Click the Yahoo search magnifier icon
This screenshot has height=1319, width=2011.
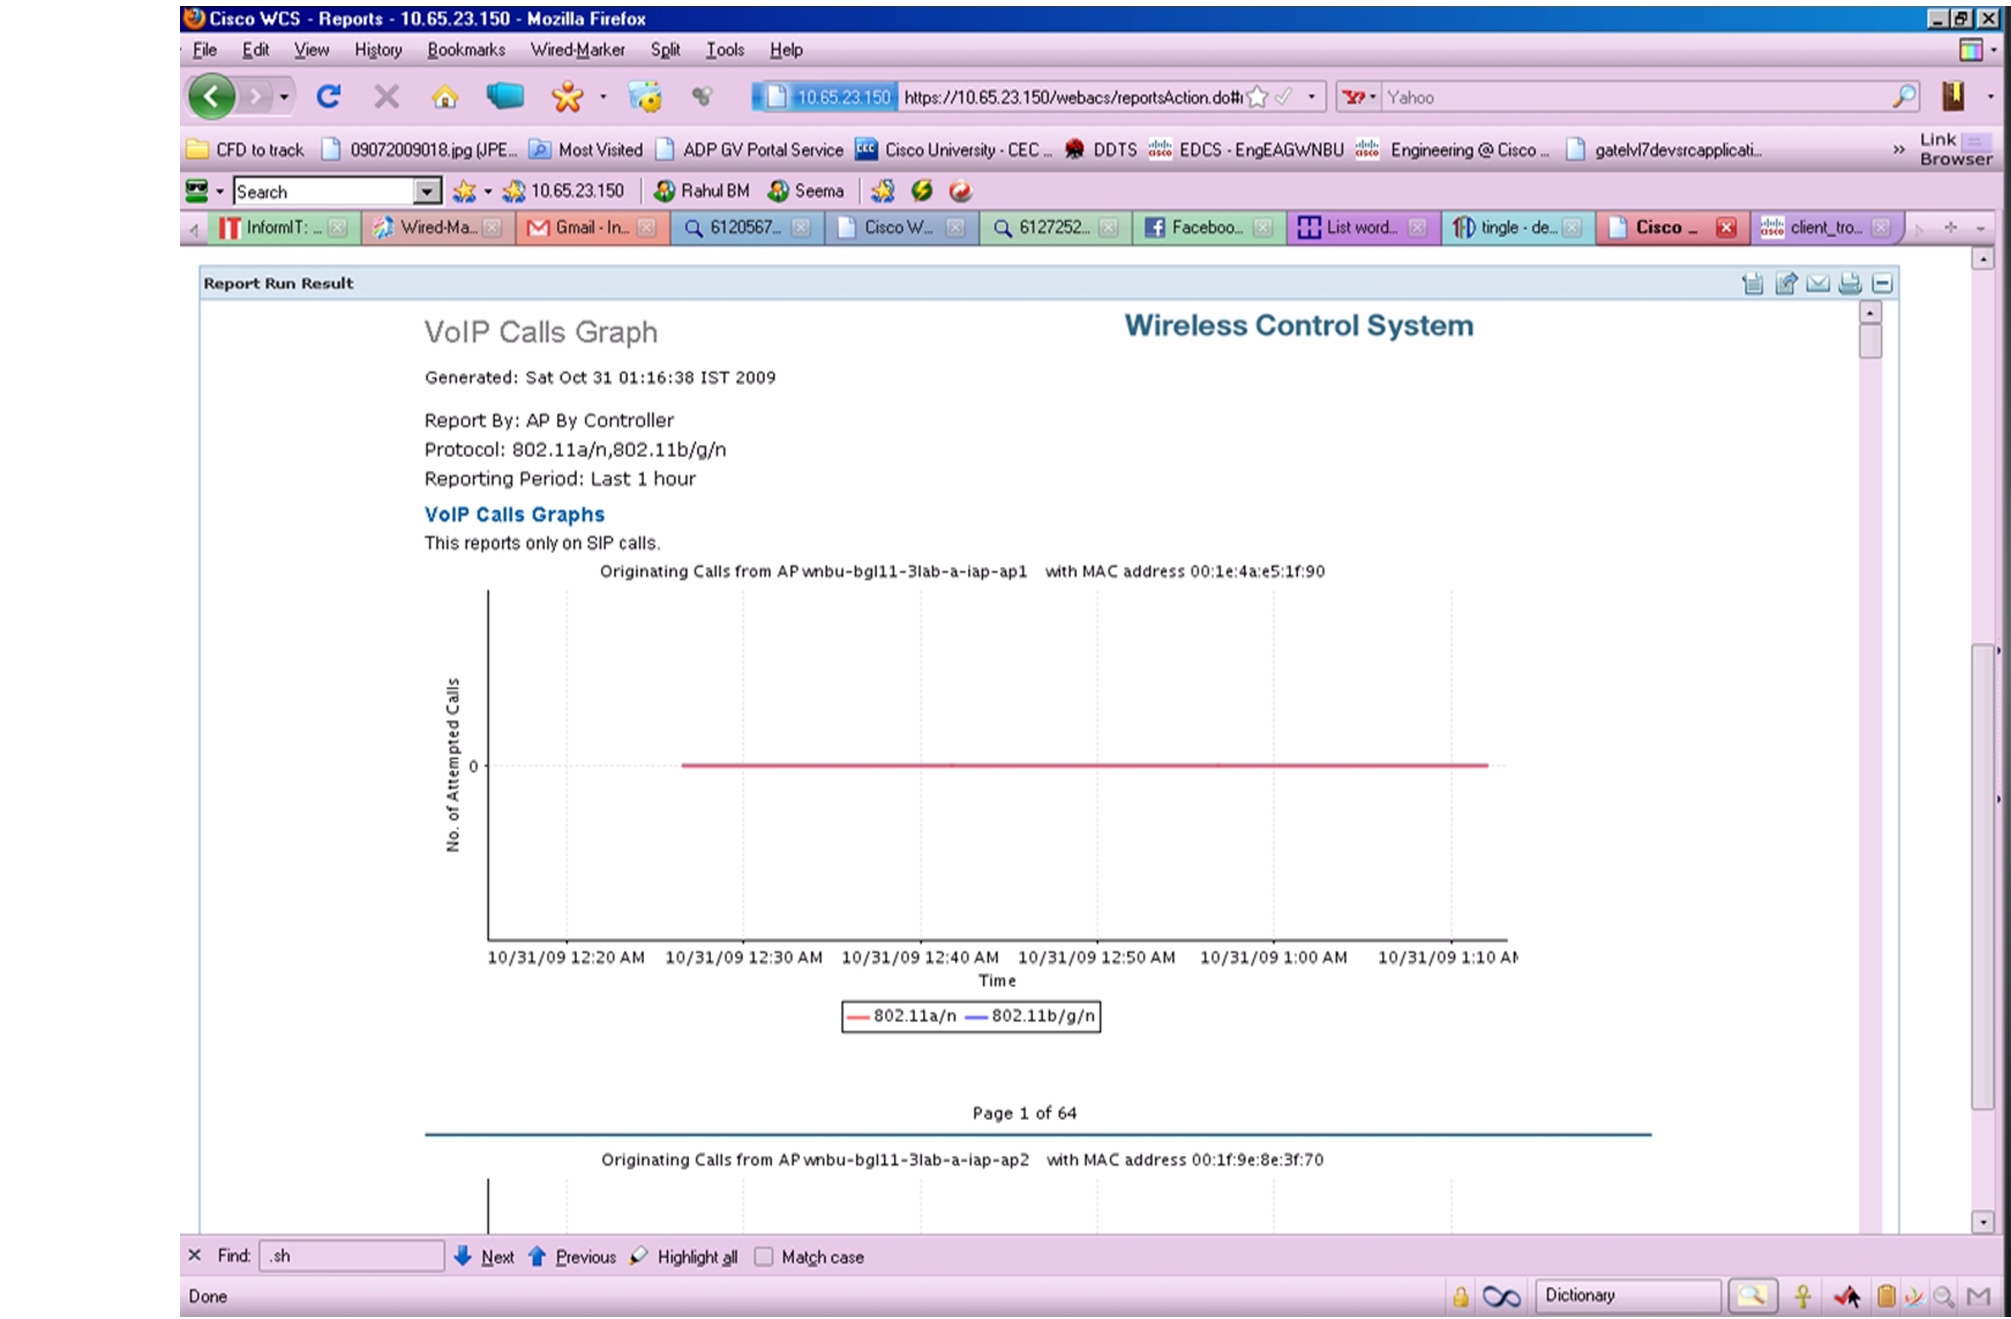tap(1904, 97)
